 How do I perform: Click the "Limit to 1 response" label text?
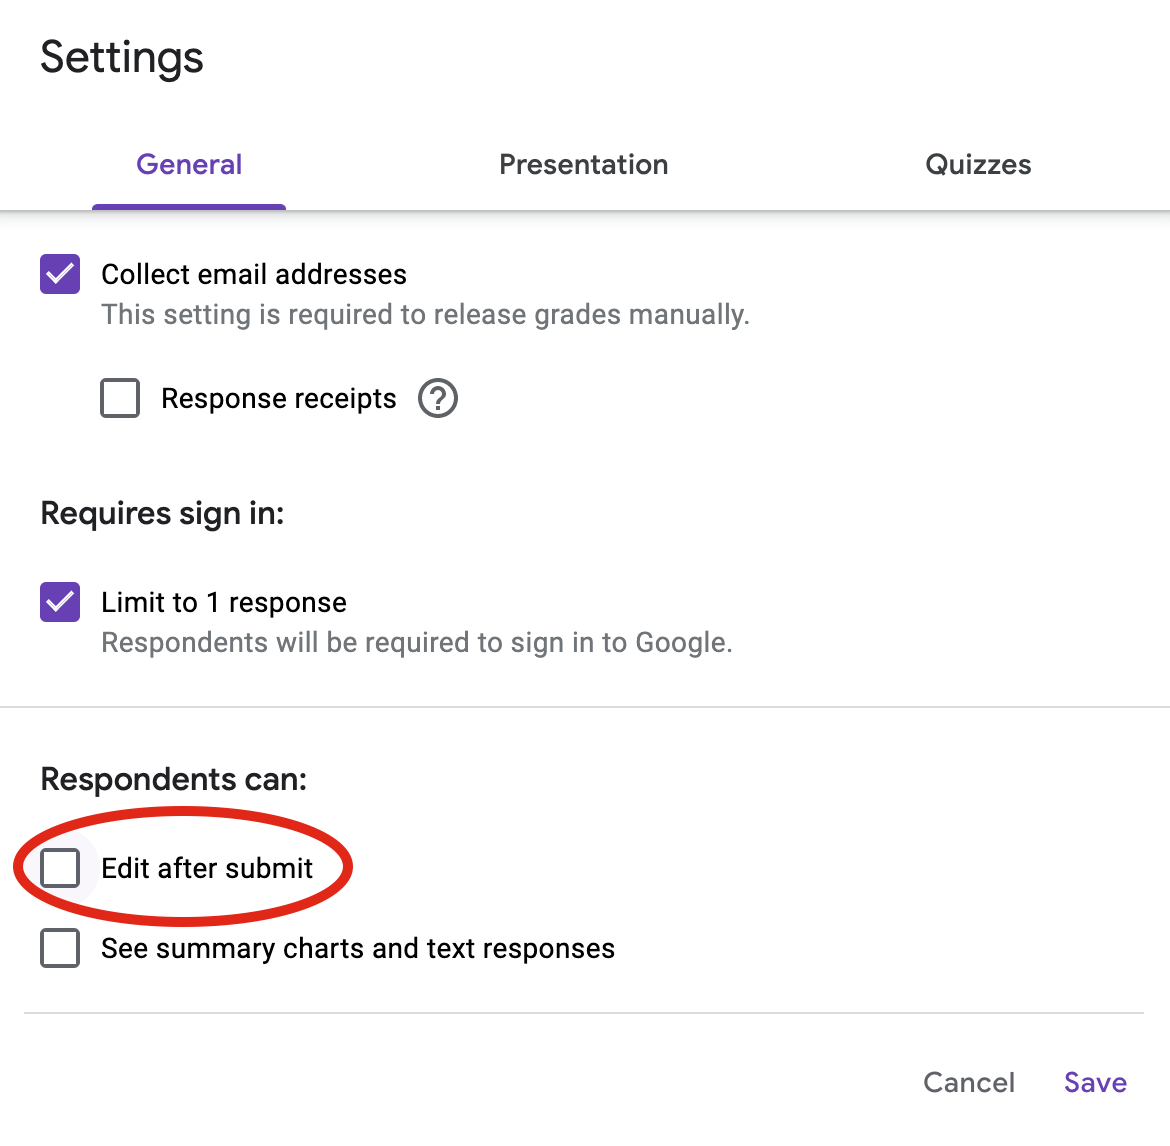click(x=224, y=602)
